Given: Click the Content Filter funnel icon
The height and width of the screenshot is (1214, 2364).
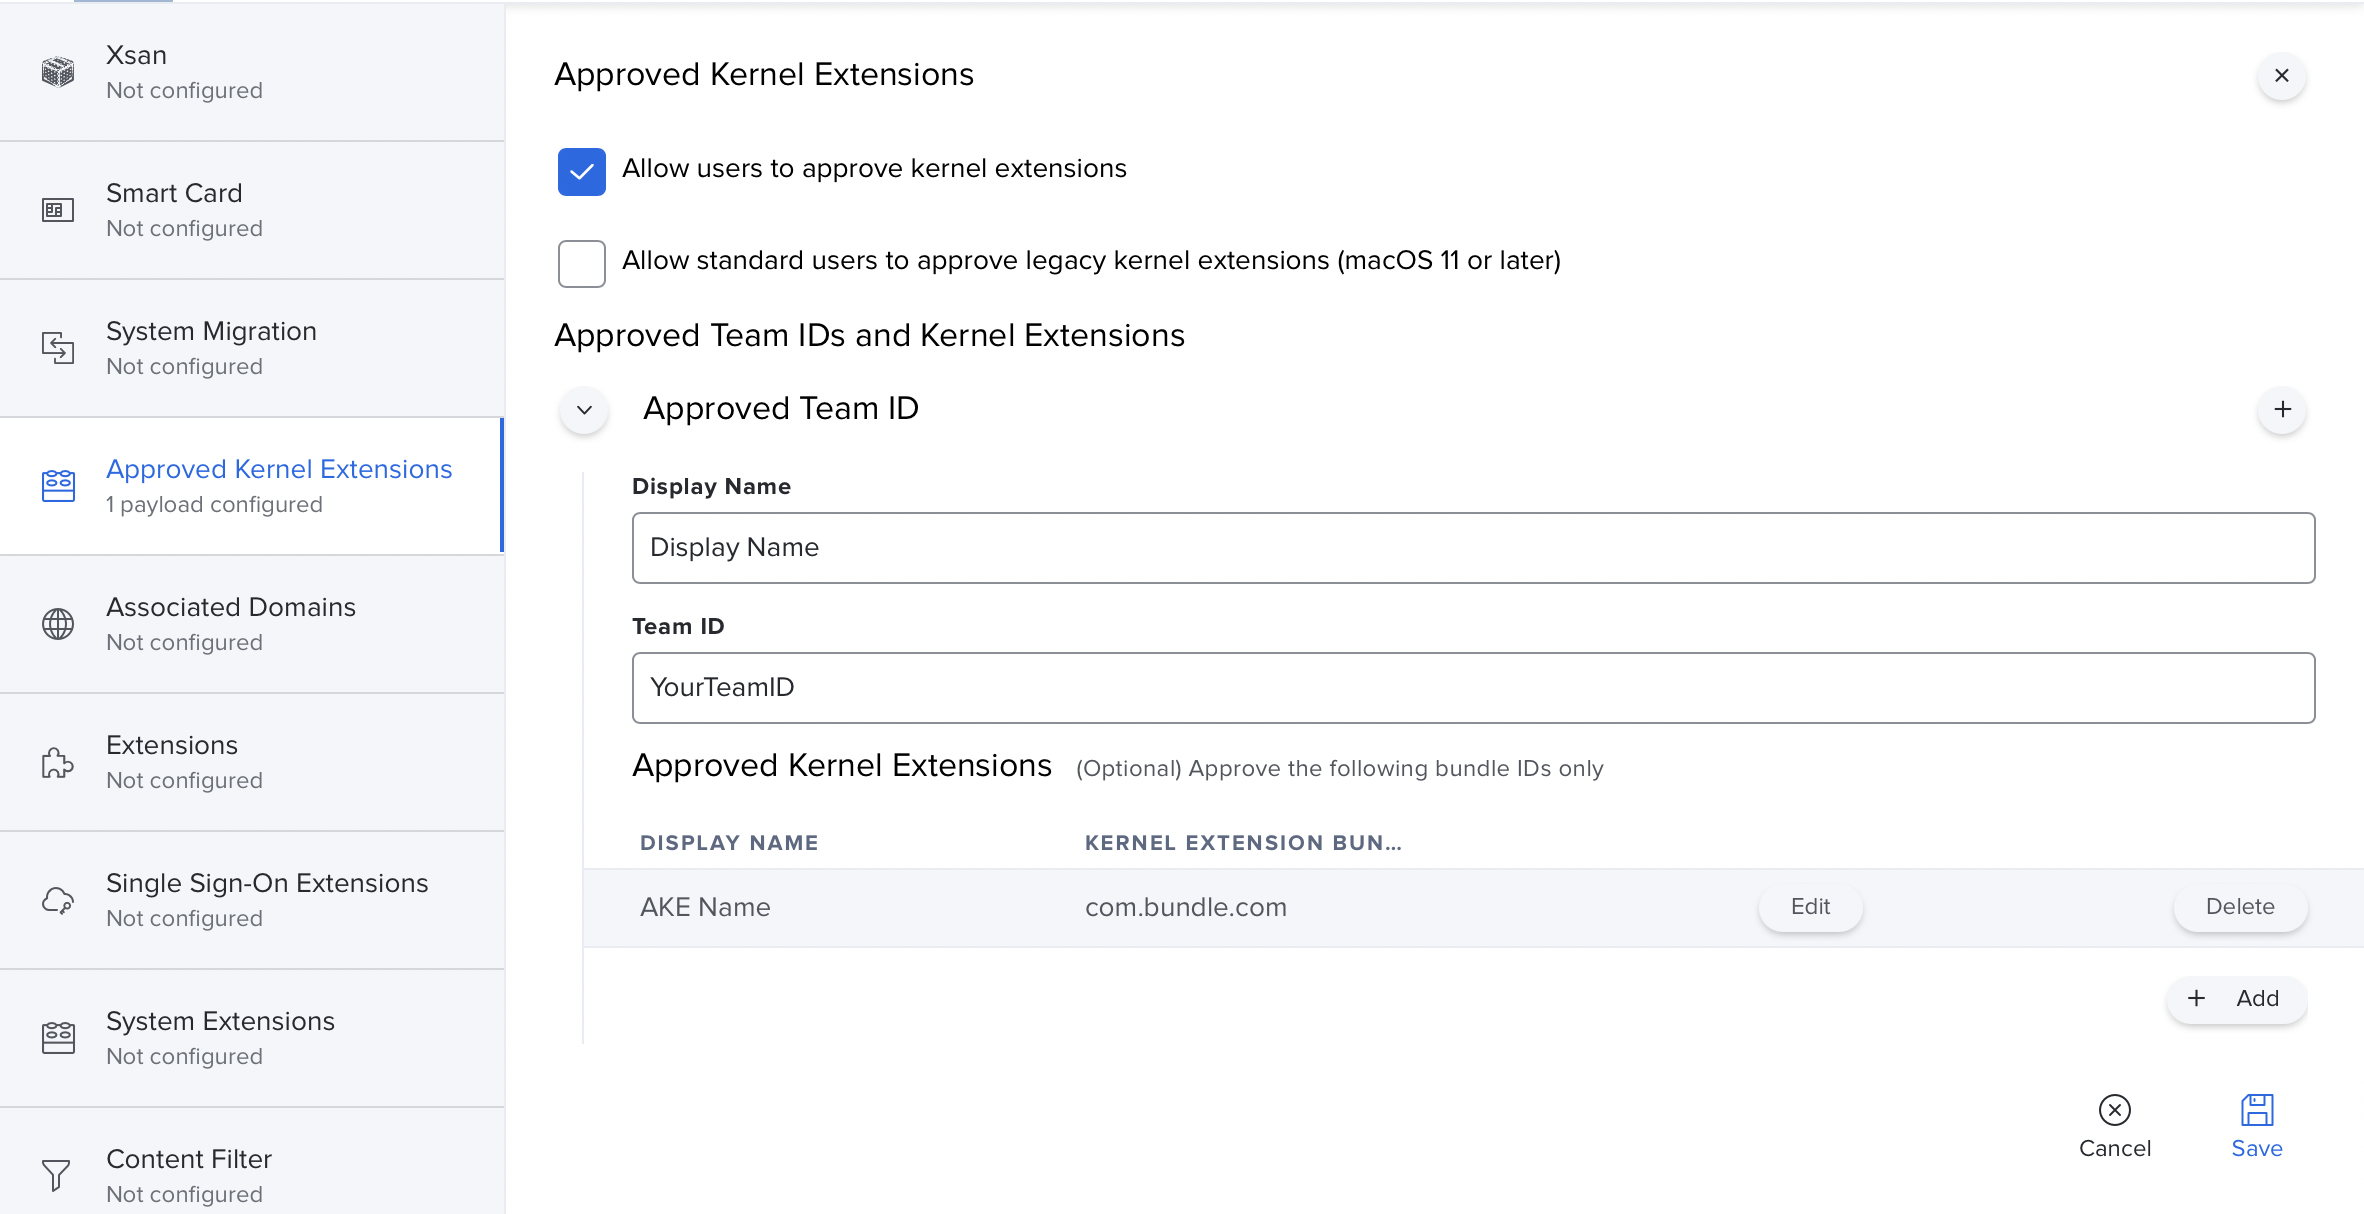Looking at the screenshot, I should 58,1175.
